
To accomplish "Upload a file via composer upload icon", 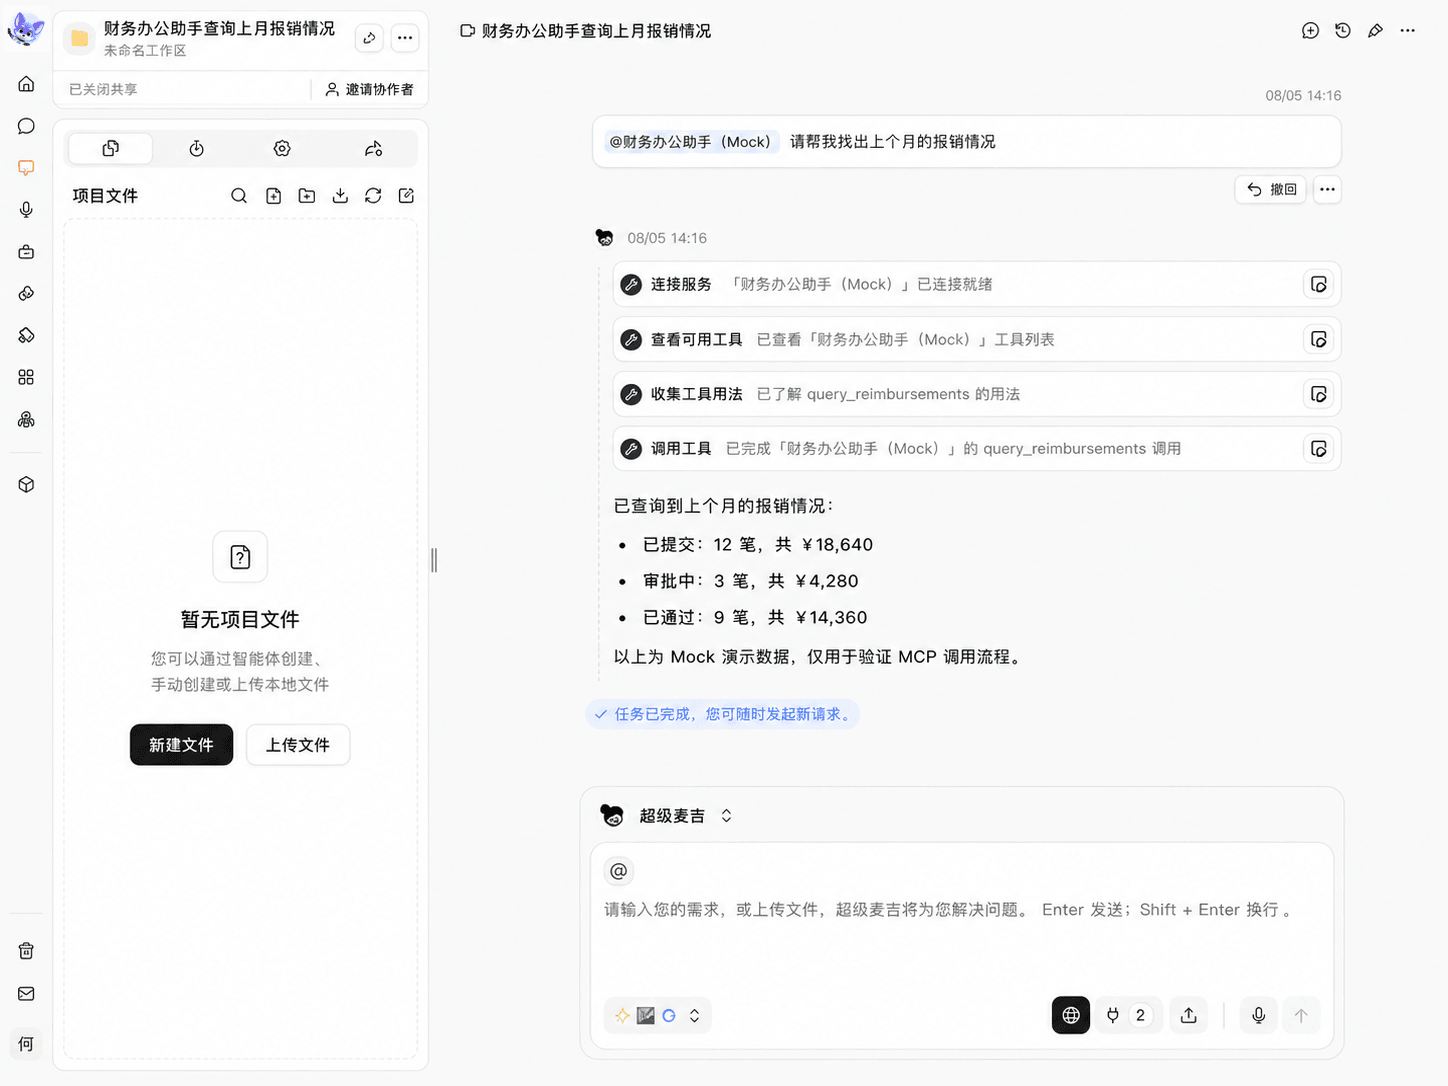I will coord(1189,1015).
